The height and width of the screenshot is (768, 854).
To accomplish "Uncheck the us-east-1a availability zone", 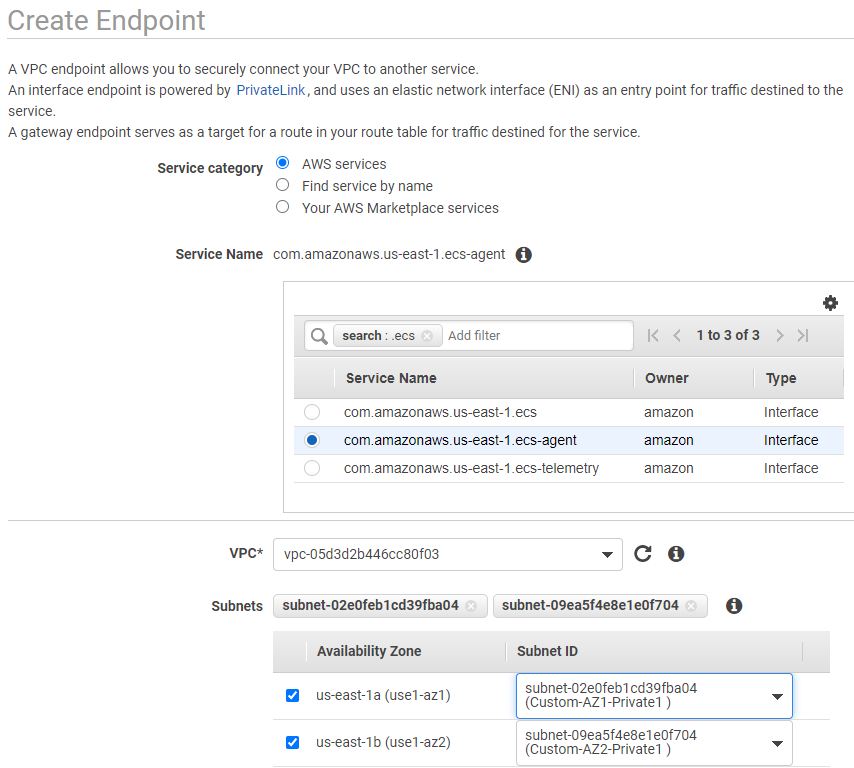I will (x=292, y=695).
